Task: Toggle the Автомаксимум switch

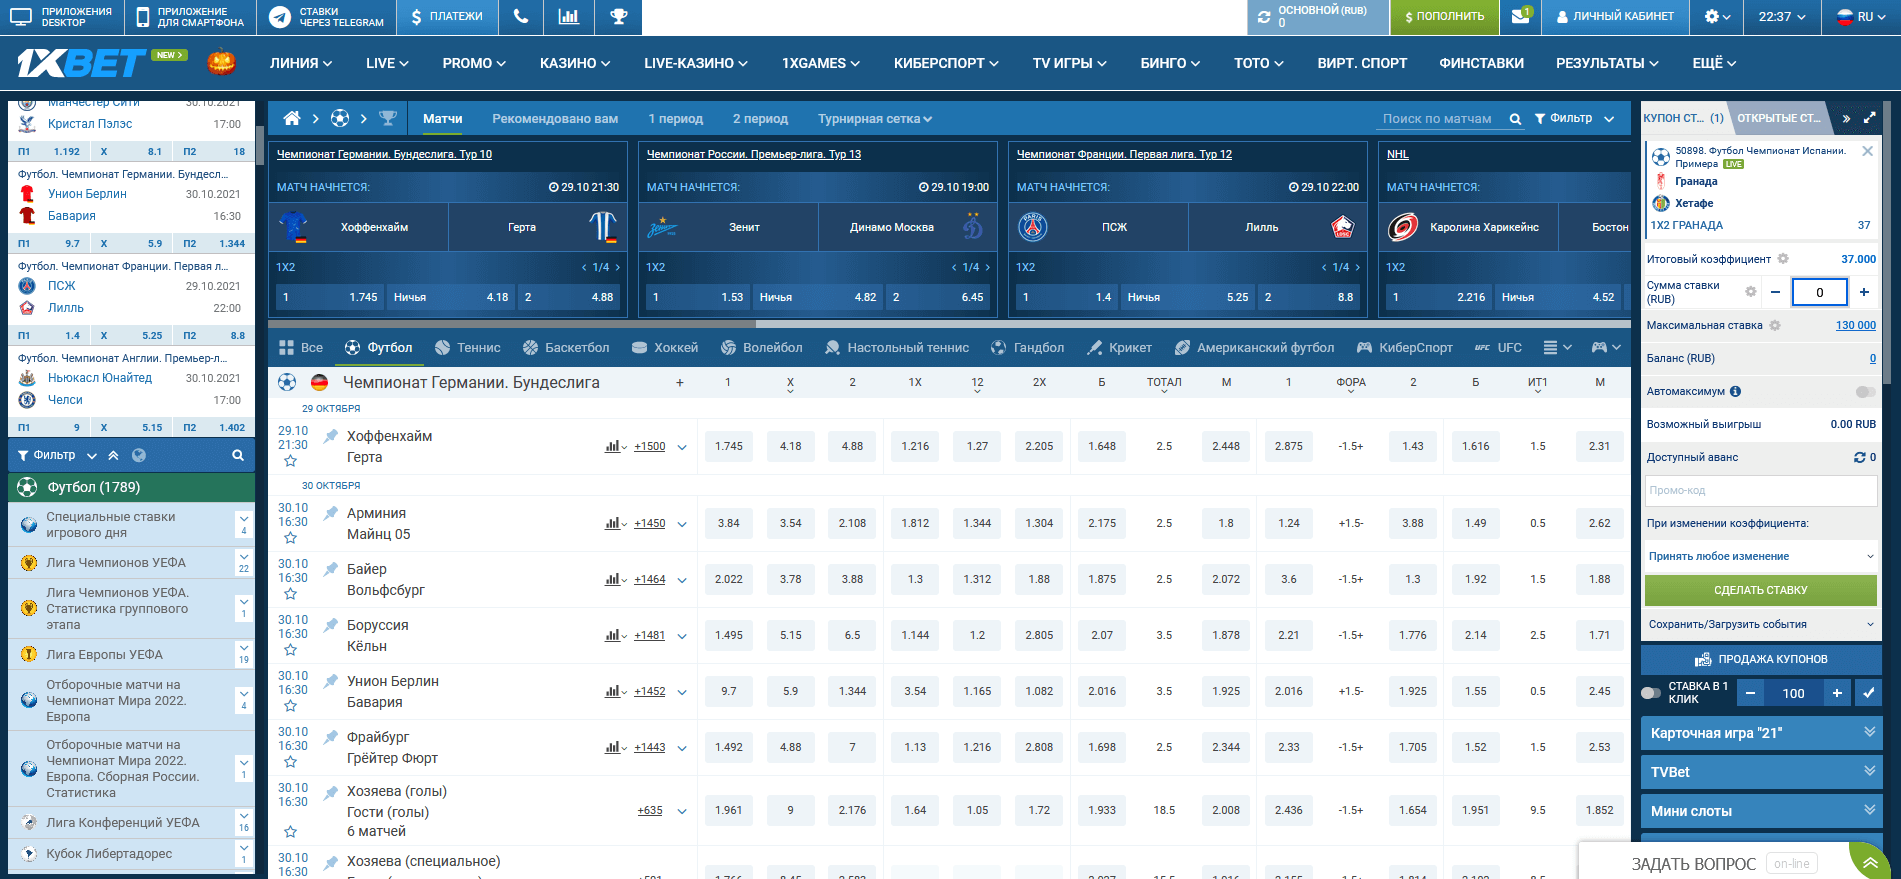Action: [1865, 391]
